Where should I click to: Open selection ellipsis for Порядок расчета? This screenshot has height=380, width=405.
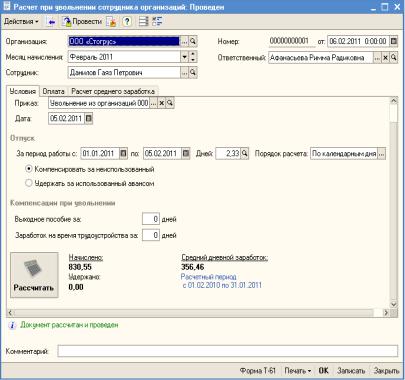[382, 154]
